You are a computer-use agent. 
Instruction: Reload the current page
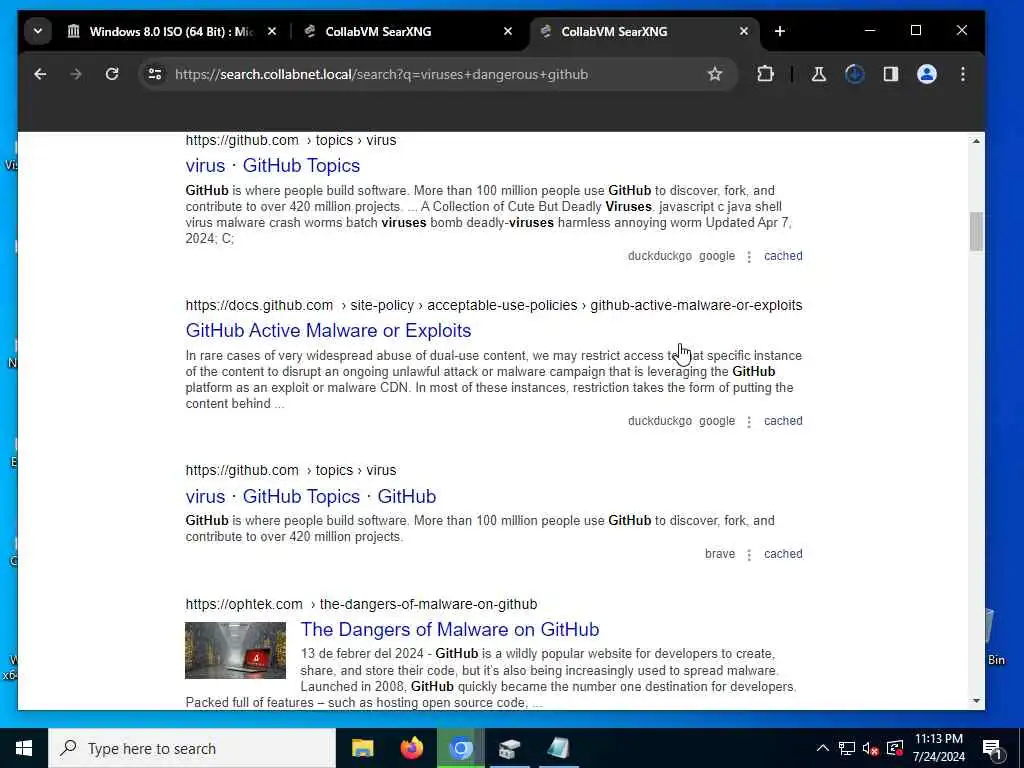click(x=112, y=74)
